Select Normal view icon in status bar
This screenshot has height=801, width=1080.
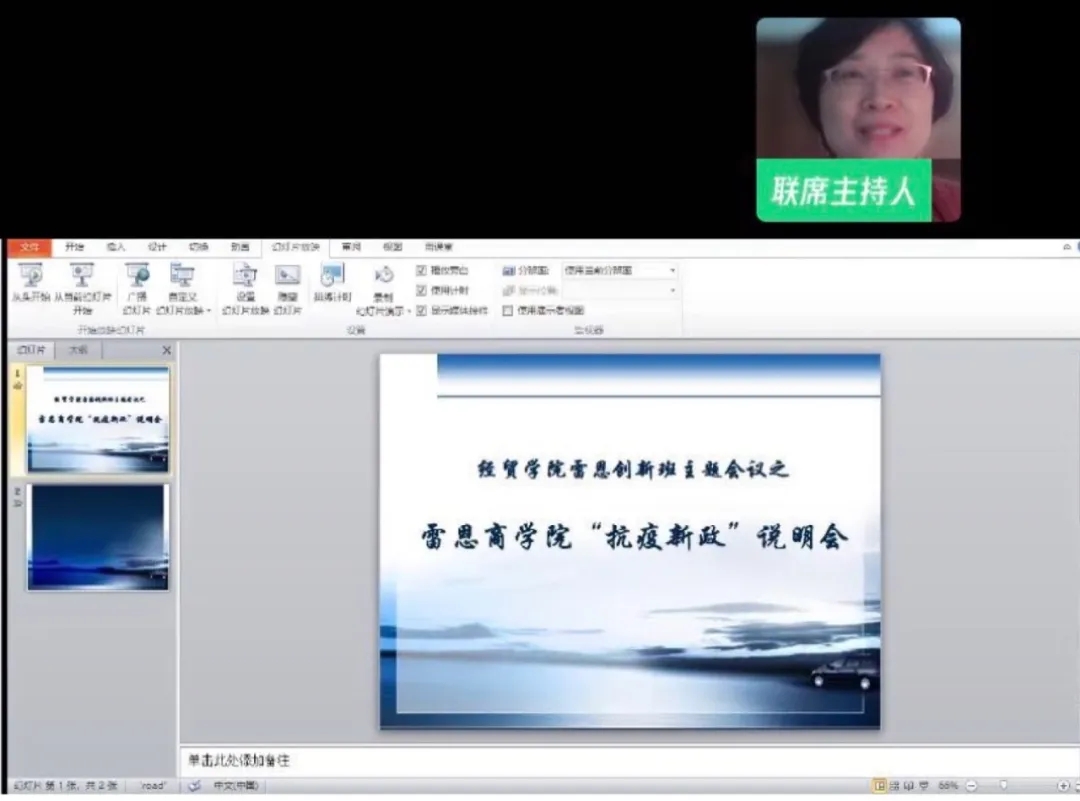[x=880, y=786]
